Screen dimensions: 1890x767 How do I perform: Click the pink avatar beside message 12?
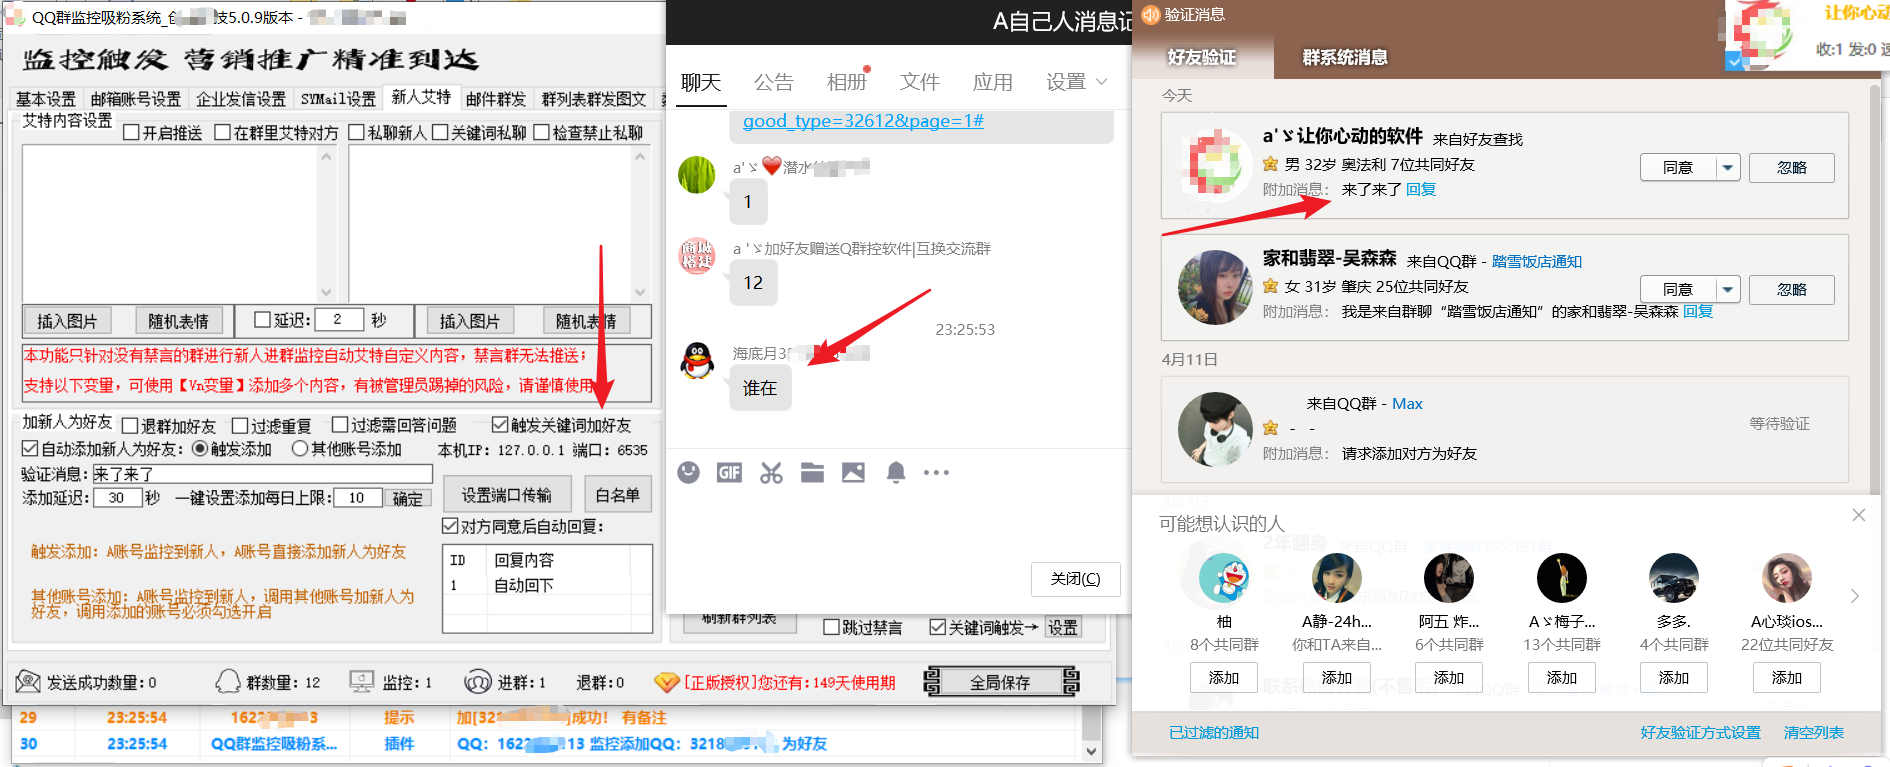click(697, 256)
